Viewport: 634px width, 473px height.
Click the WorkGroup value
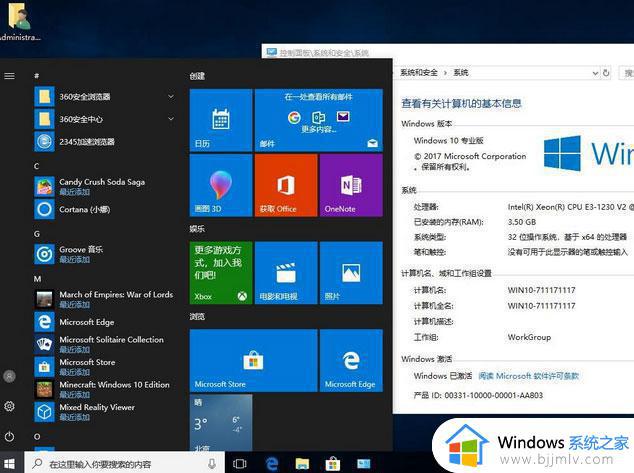529,337
